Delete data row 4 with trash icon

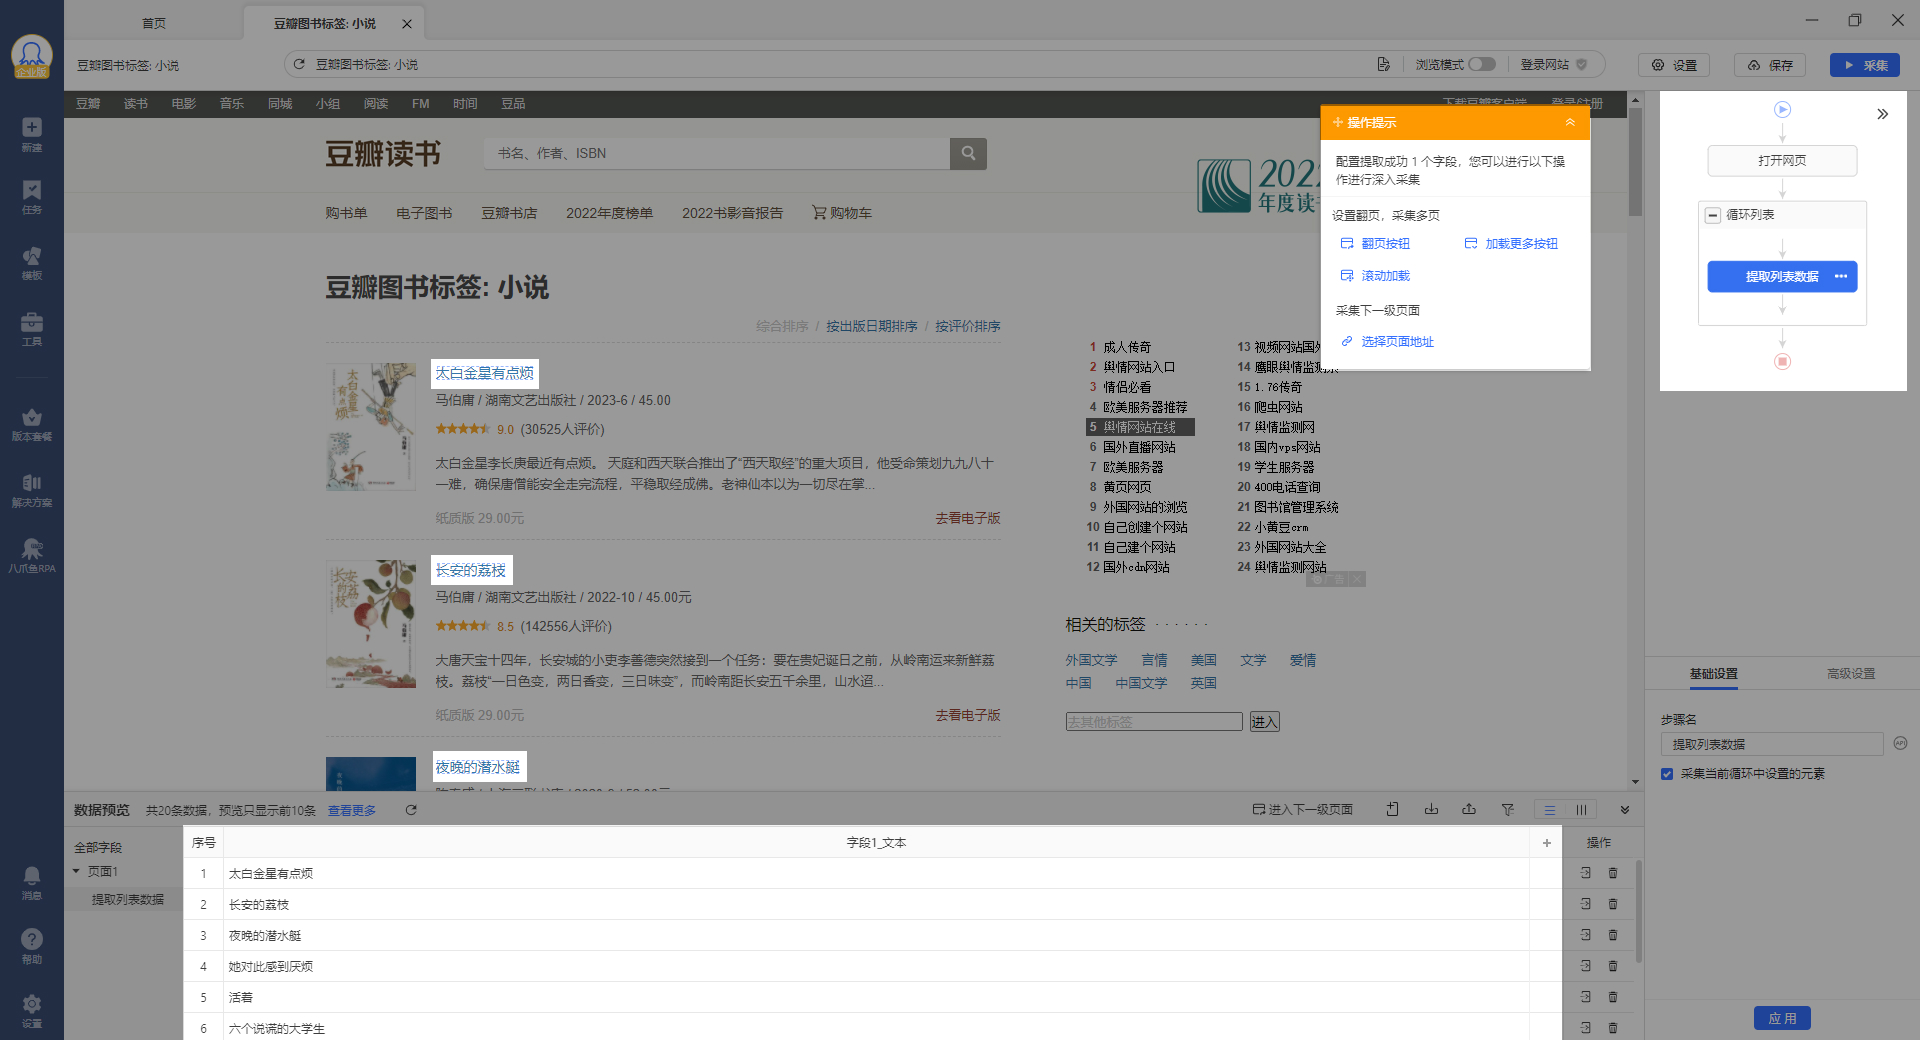pos(1613,966)
